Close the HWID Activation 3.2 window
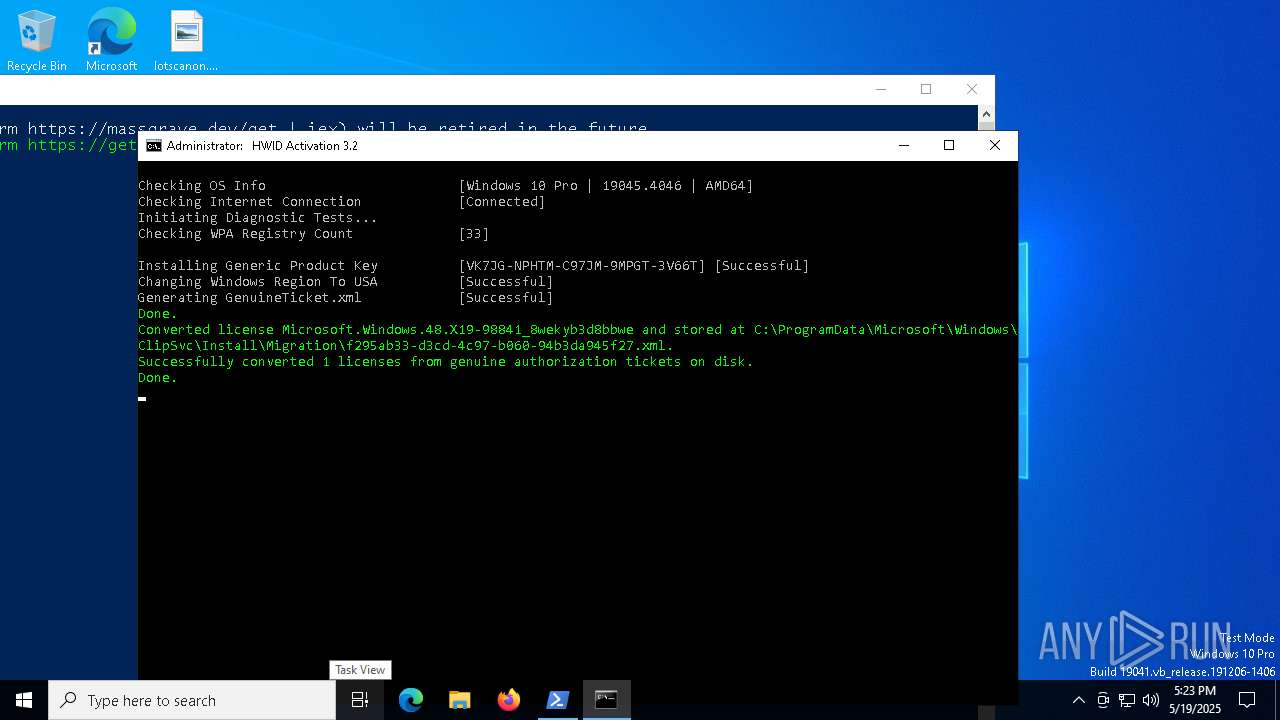 coord(994,146)
